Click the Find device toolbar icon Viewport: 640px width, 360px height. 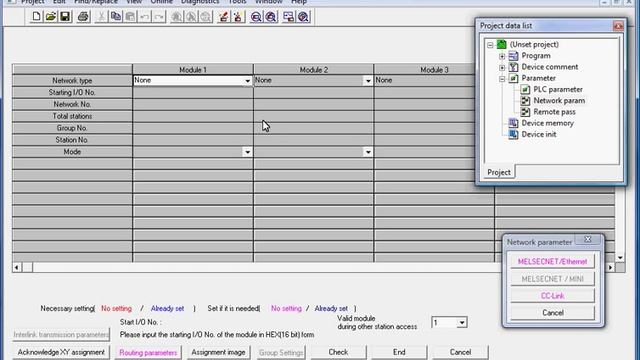[177, 17]
